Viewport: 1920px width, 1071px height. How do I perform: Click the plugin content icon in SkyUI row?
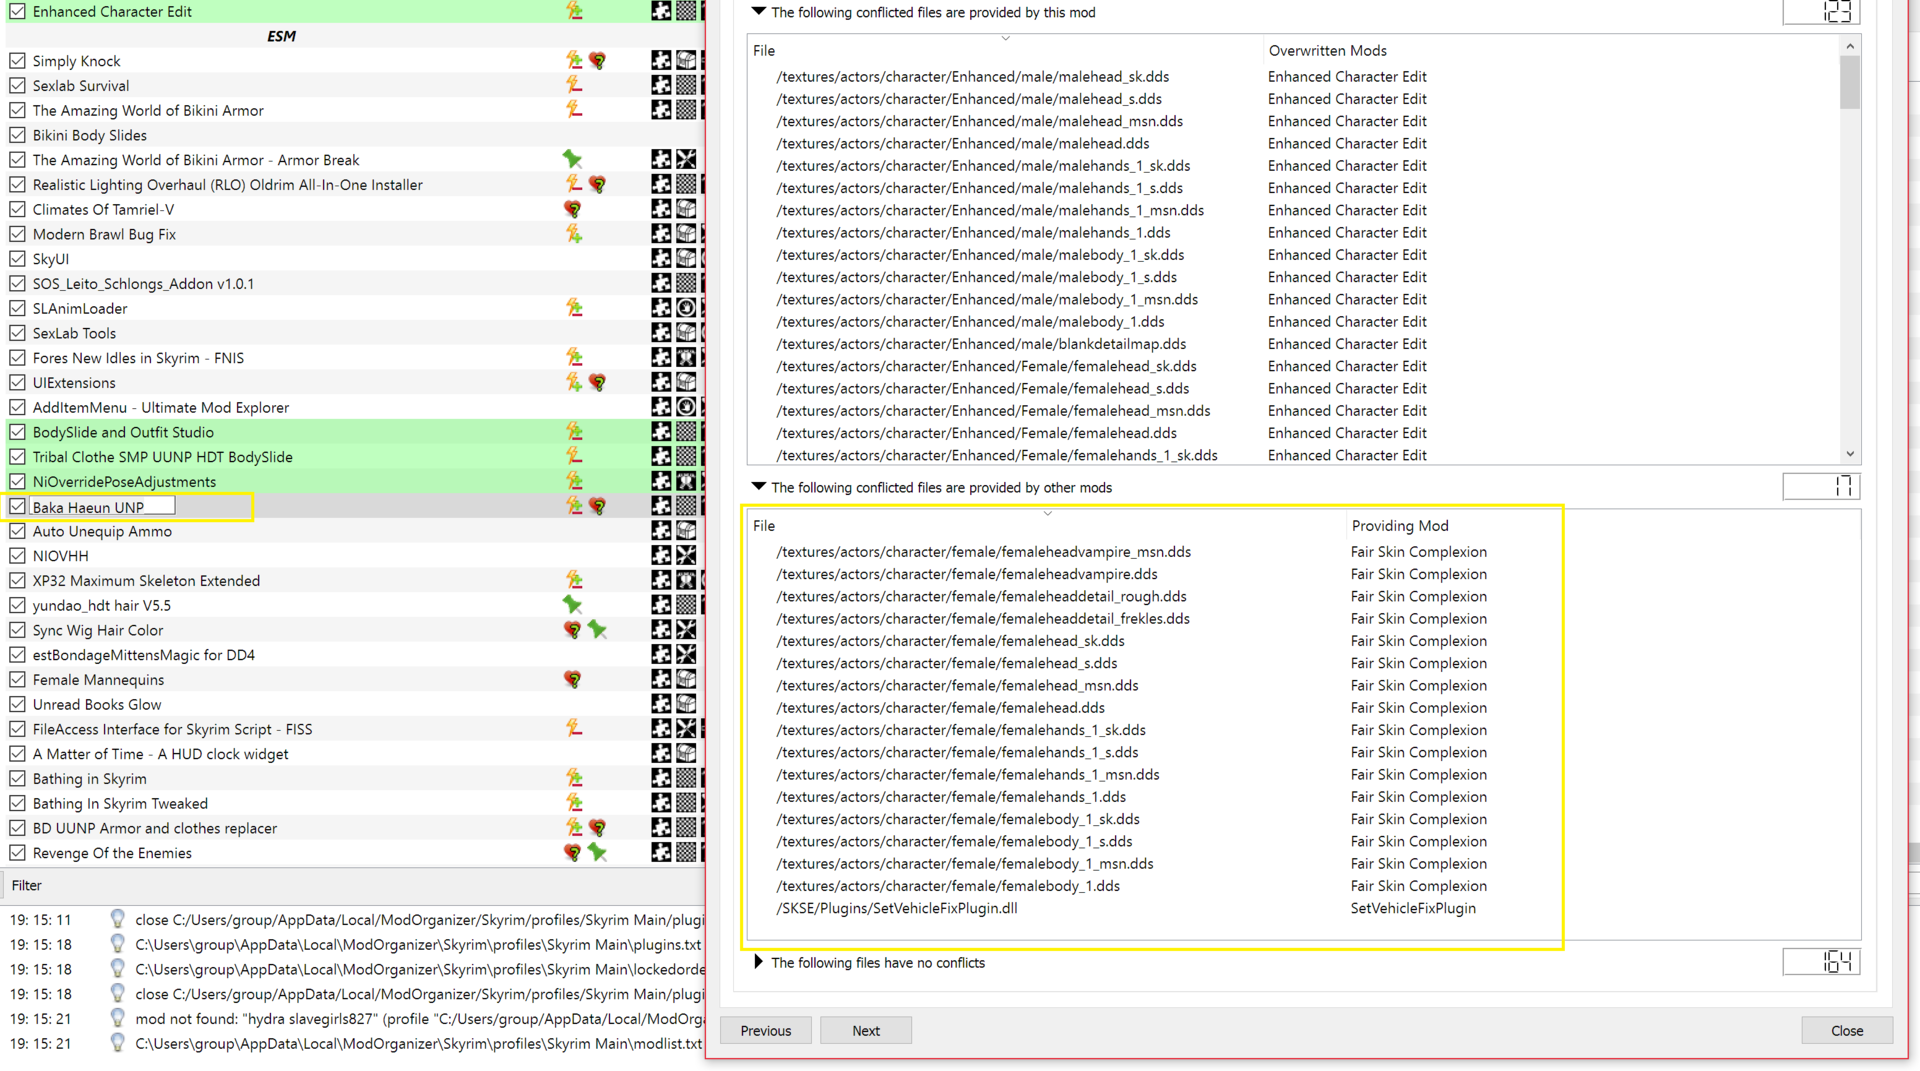click(662, 259)
